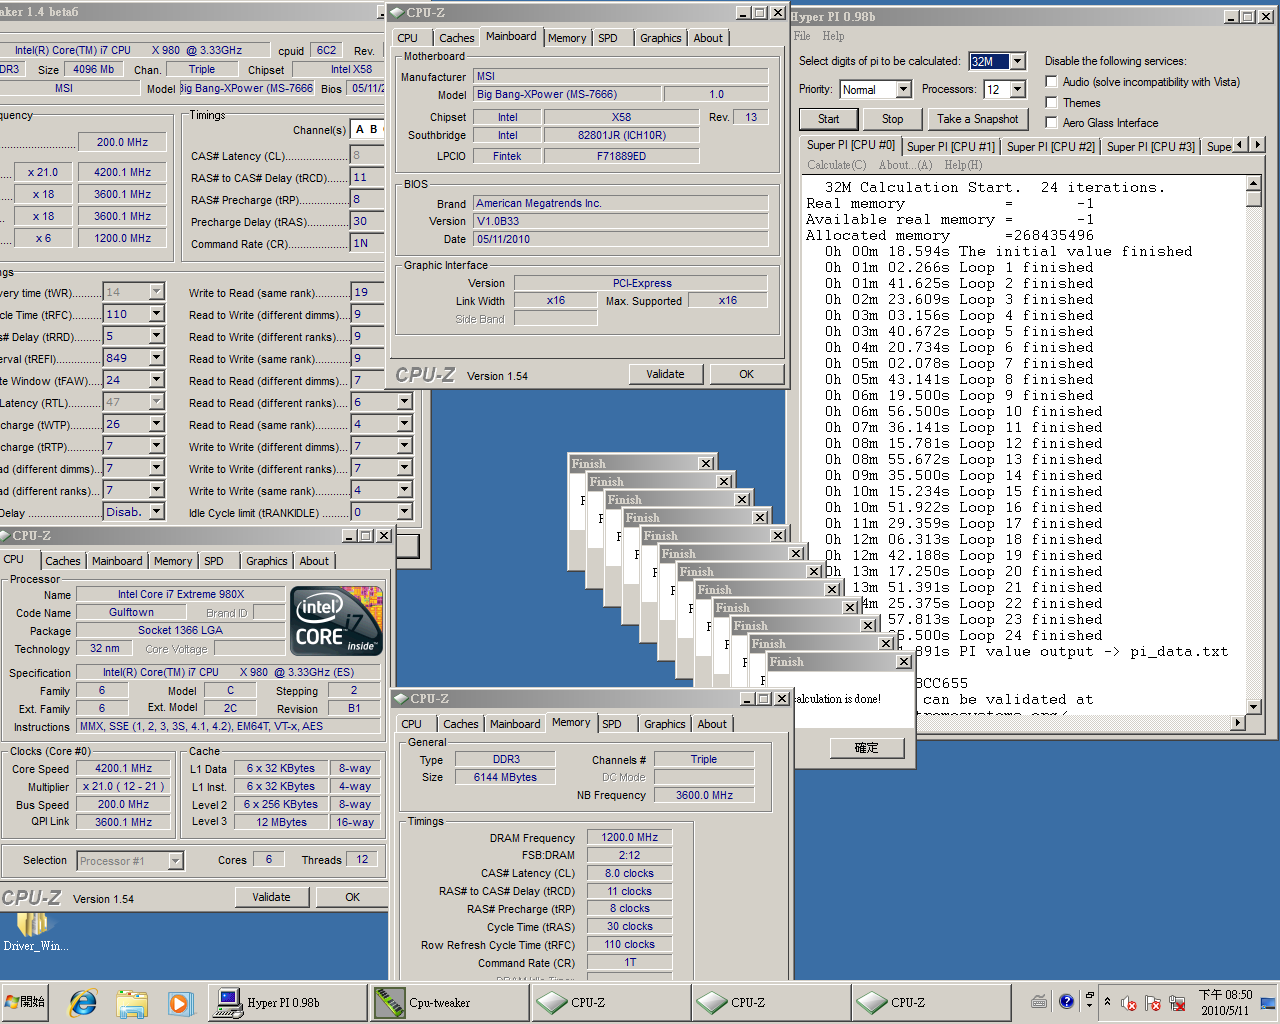Open the tRFC dropdown showing 110
1280x1024 pixels.
pyautogui.click(x=157, y=314)
